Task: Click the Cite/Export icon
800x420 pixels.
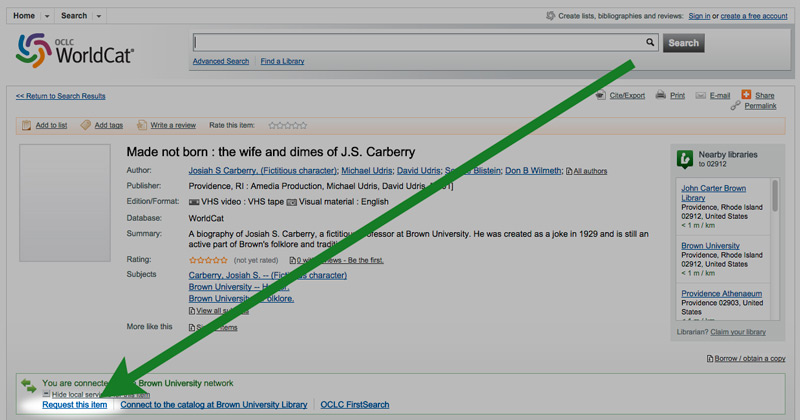Action: pyautogui.click(x=601, y=95)
